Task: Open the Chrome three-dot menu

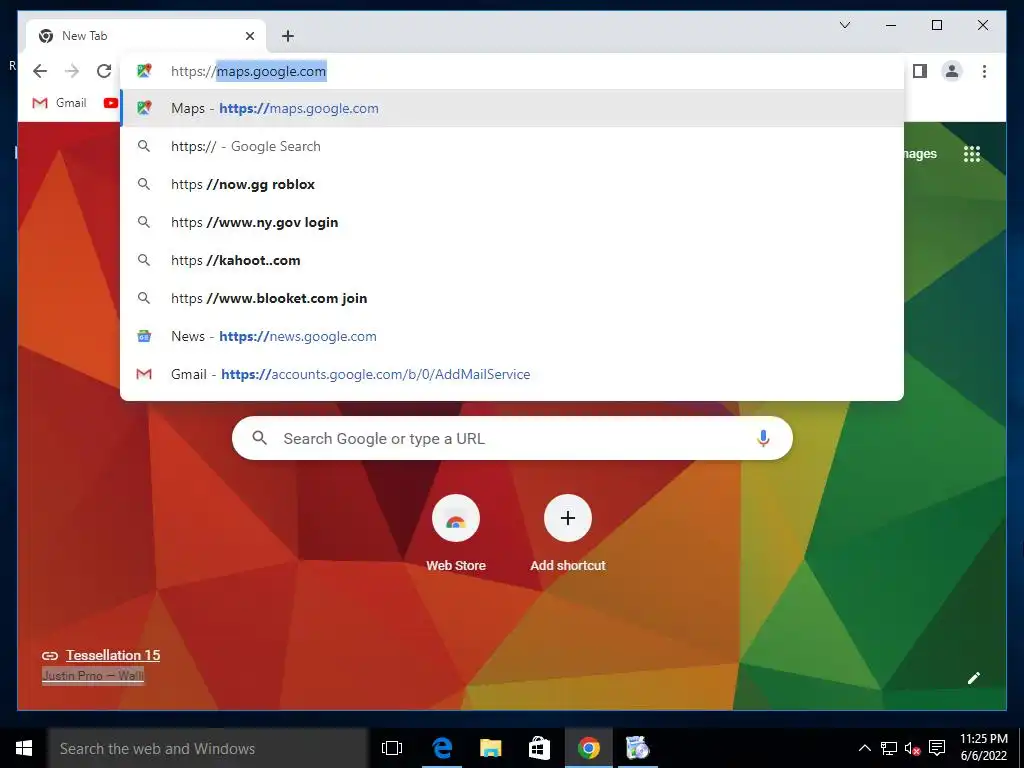Action: [x=984, y=71]
